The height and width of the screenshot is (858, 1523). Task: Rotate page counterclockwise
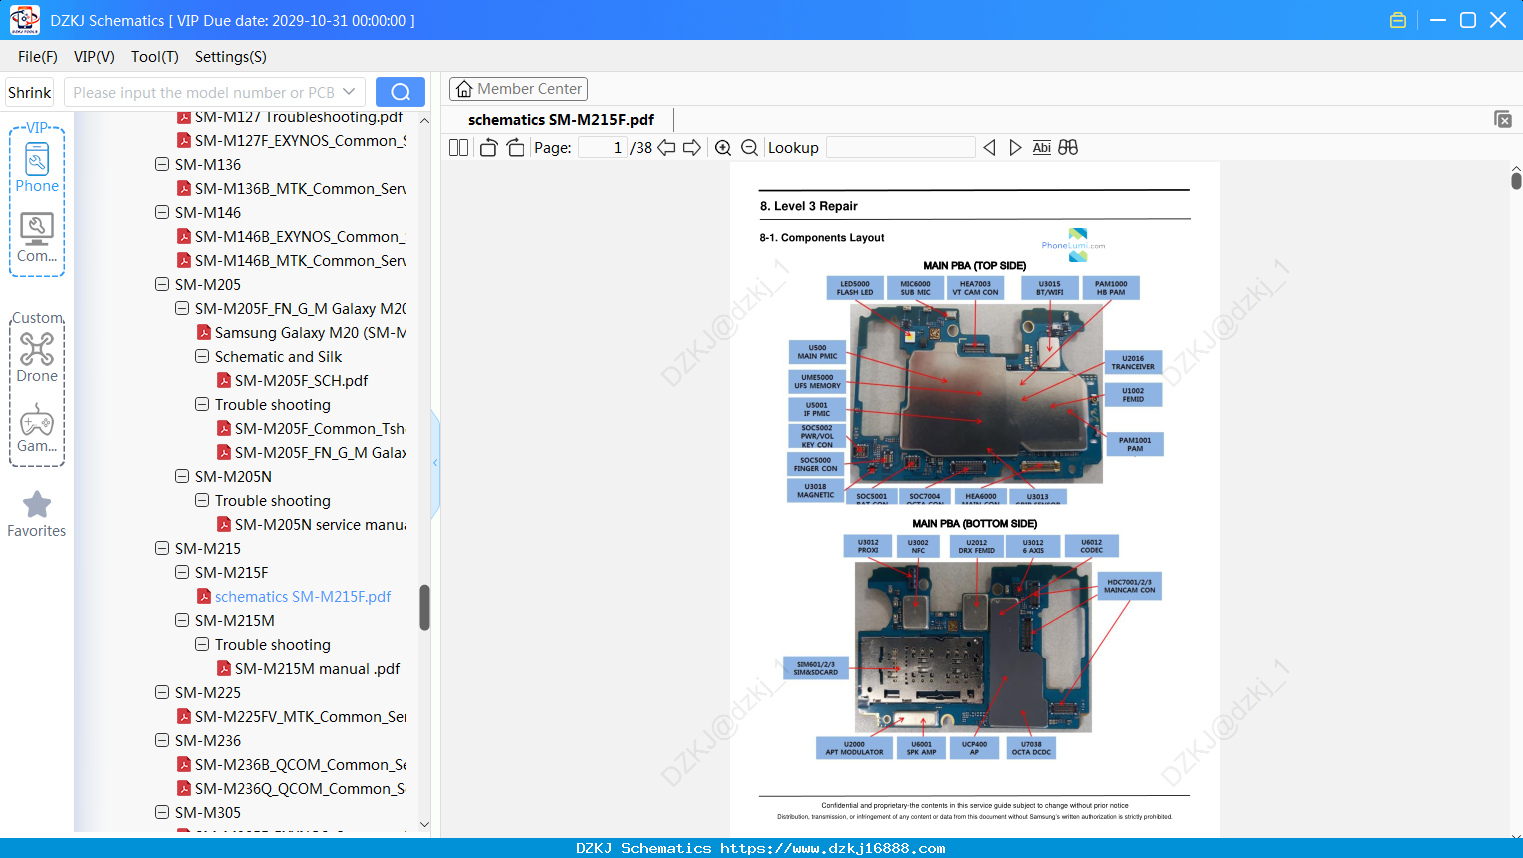tap(489, 148)
